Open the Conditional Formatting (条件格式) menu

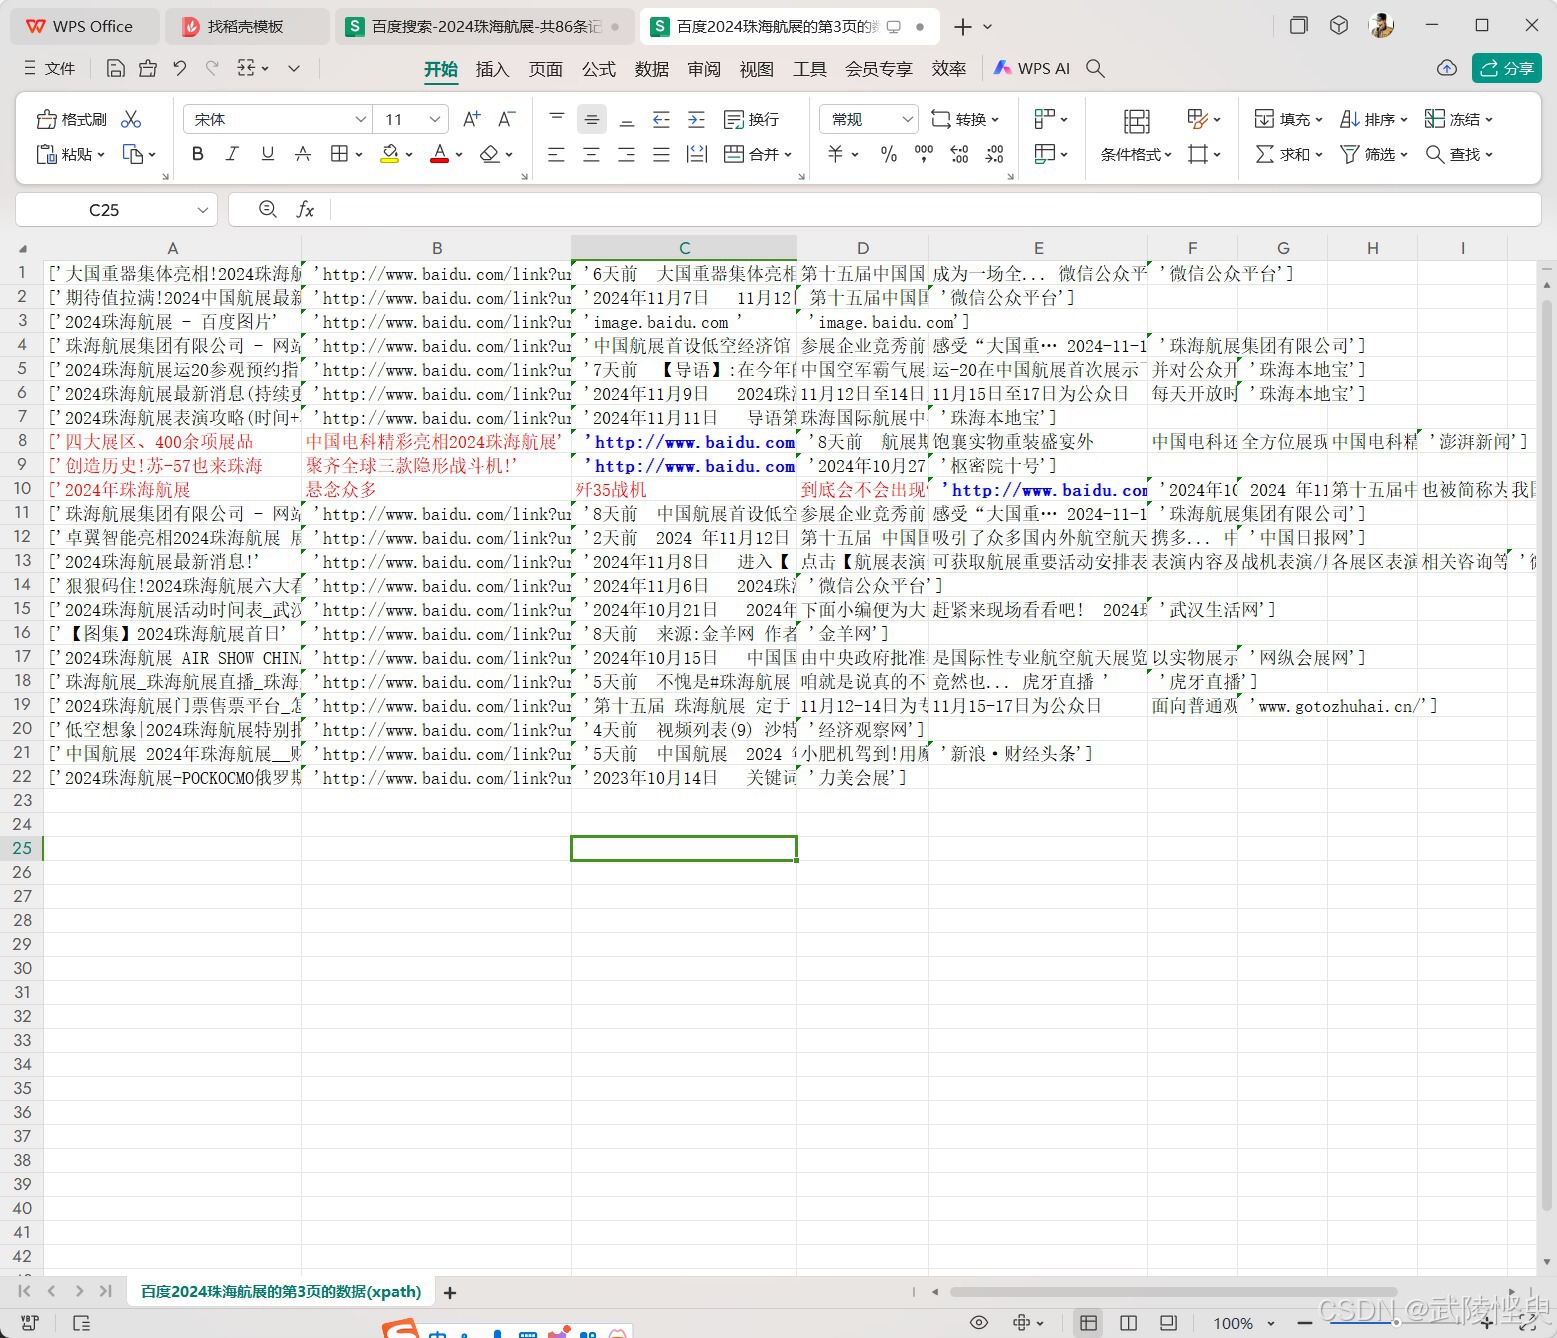point(1136,154)
